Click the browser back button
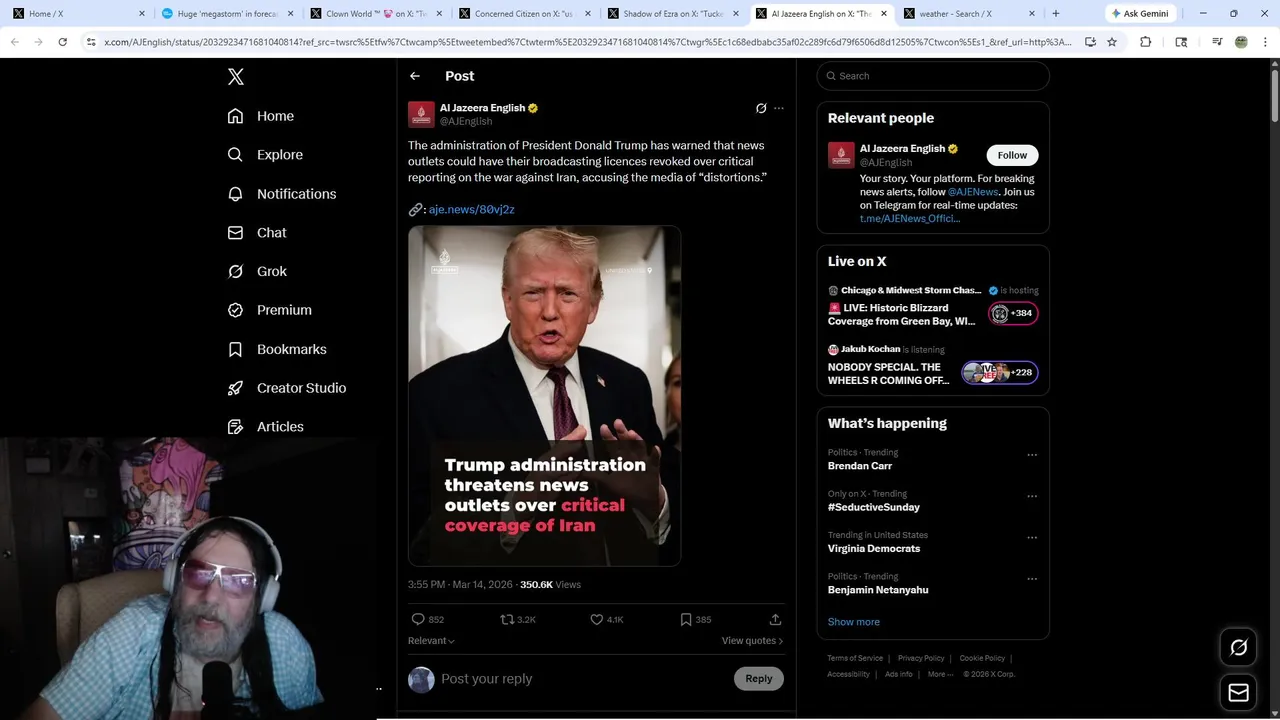 14,42
